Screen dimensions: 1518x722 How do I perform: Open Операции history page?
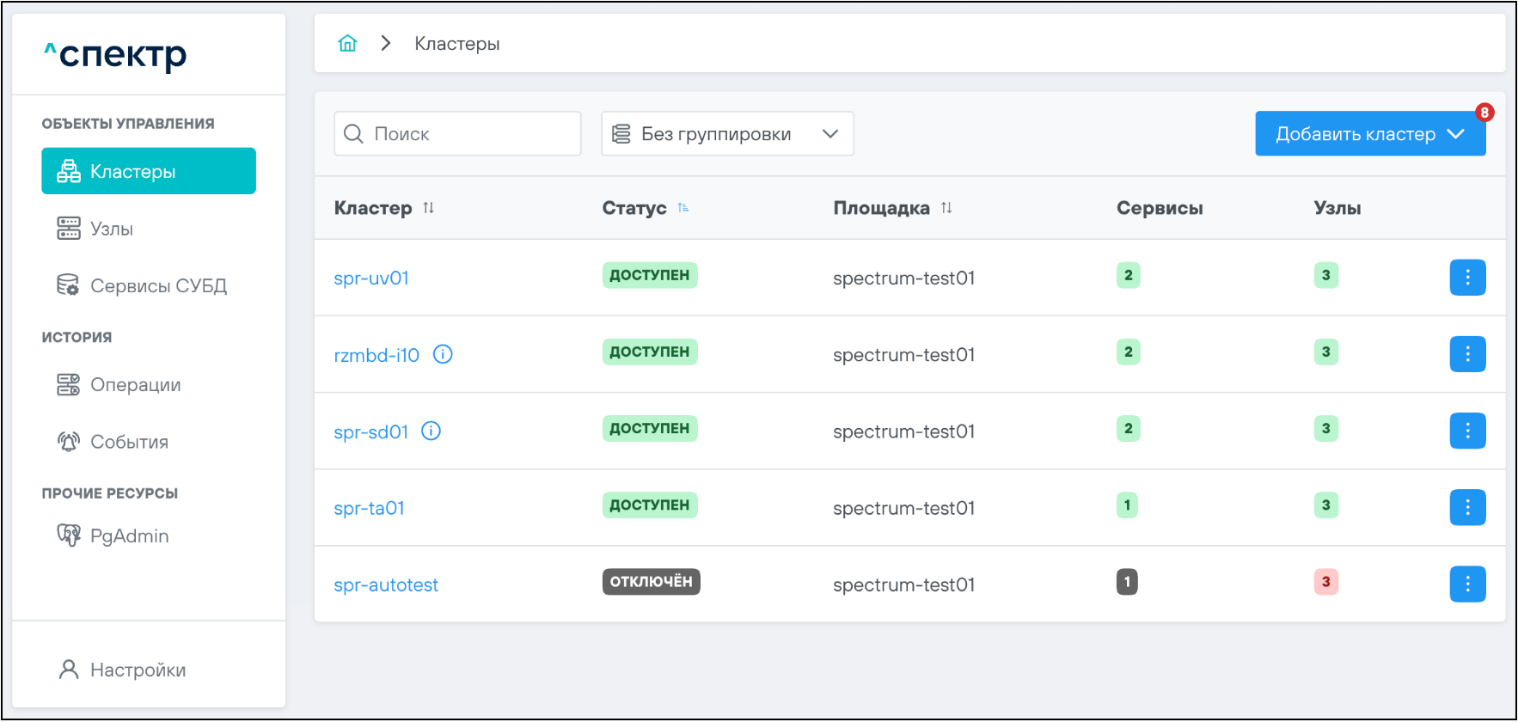pos(135,385)
